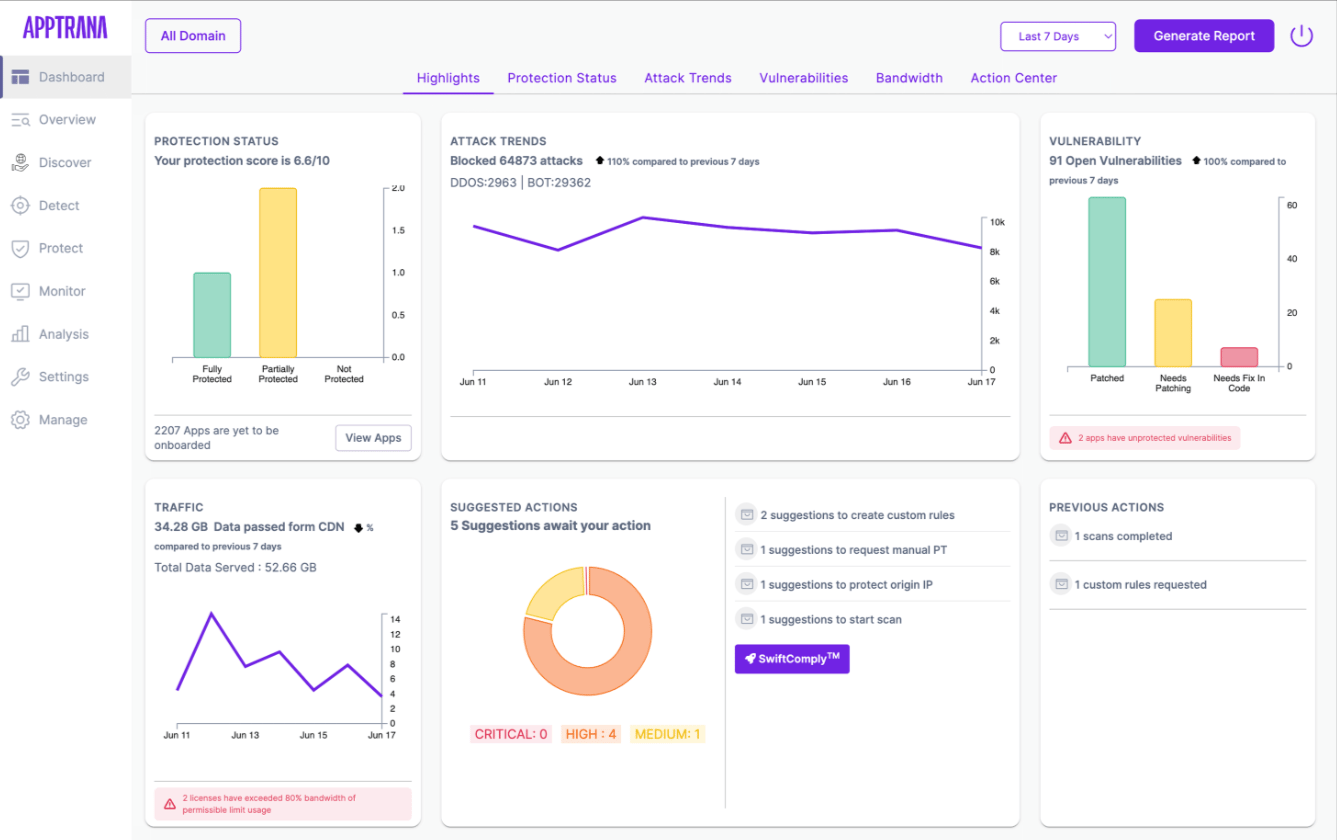Click the Overview search-list icon
Screen dimensions: 1337x840
click(20, 120)
